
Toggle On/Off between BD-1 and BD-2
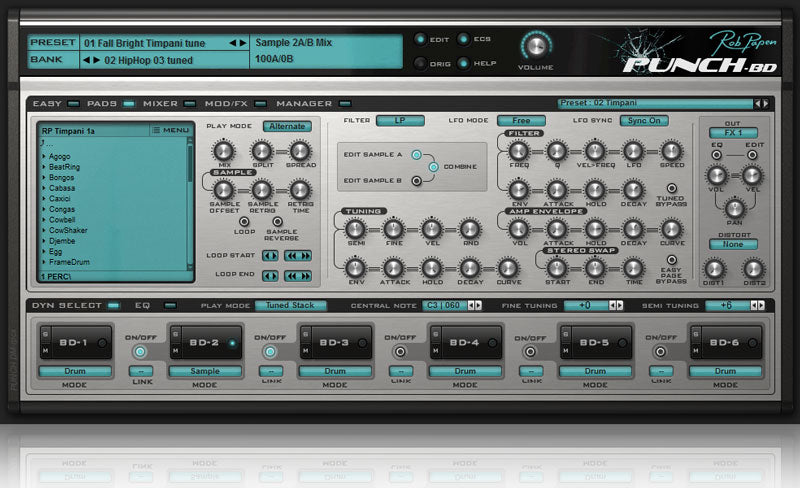pyautogui.click(x=140, y=352)
